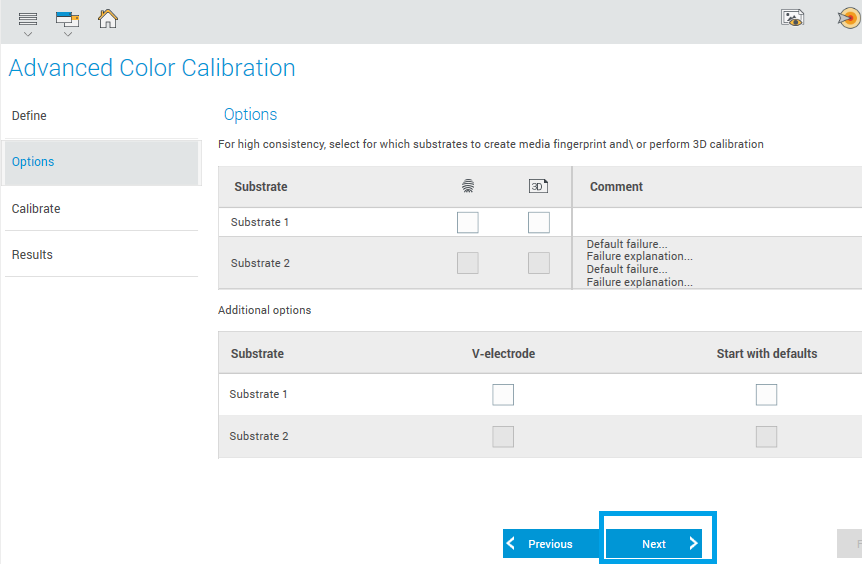
Task: Click the Next button
Action: click(654, 544)
